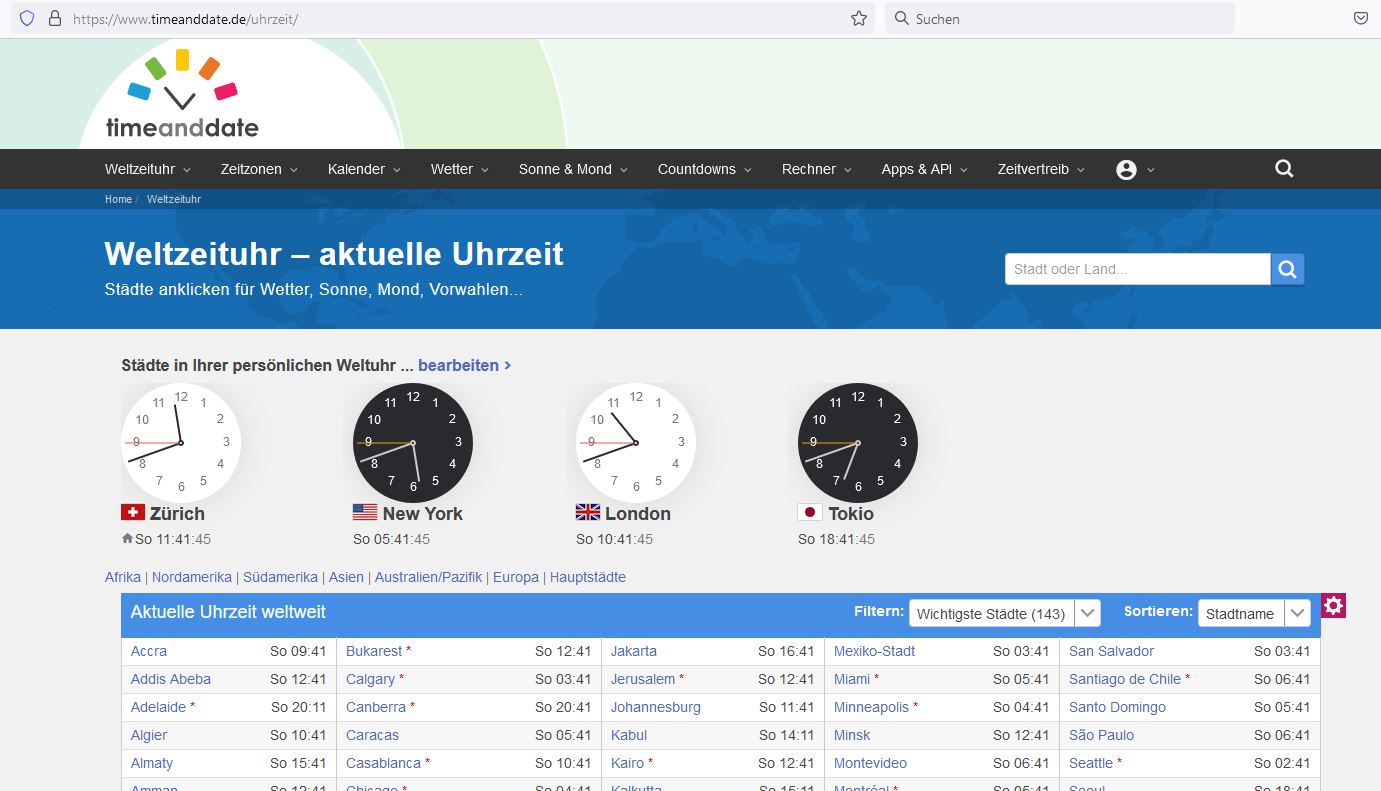Open the Kalender menu
This screenshot has width=1381, height=791.
[x=363, y=170]
